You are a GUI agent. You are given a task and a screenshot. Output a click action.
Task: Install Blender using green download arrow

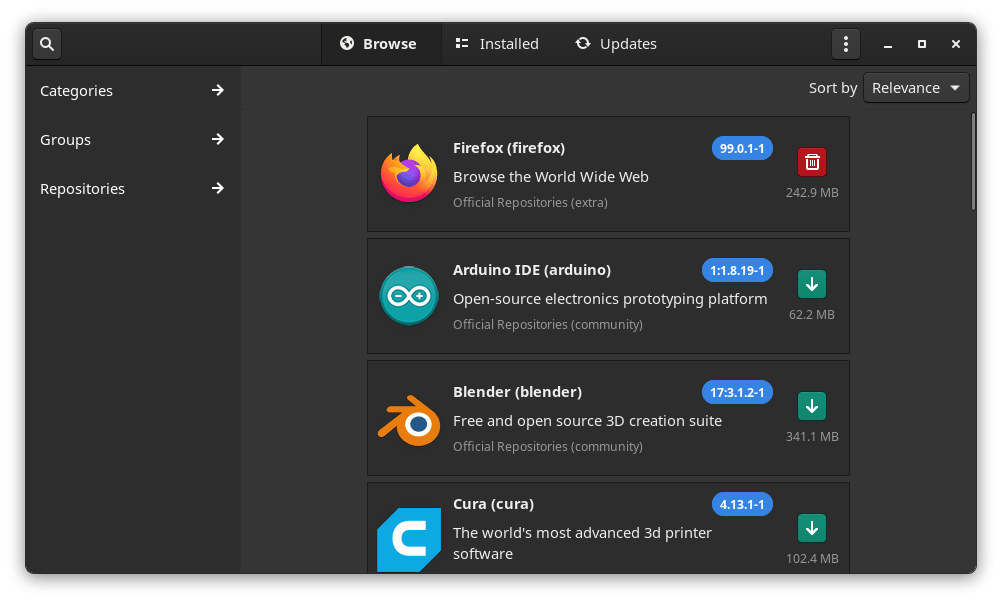812,407
